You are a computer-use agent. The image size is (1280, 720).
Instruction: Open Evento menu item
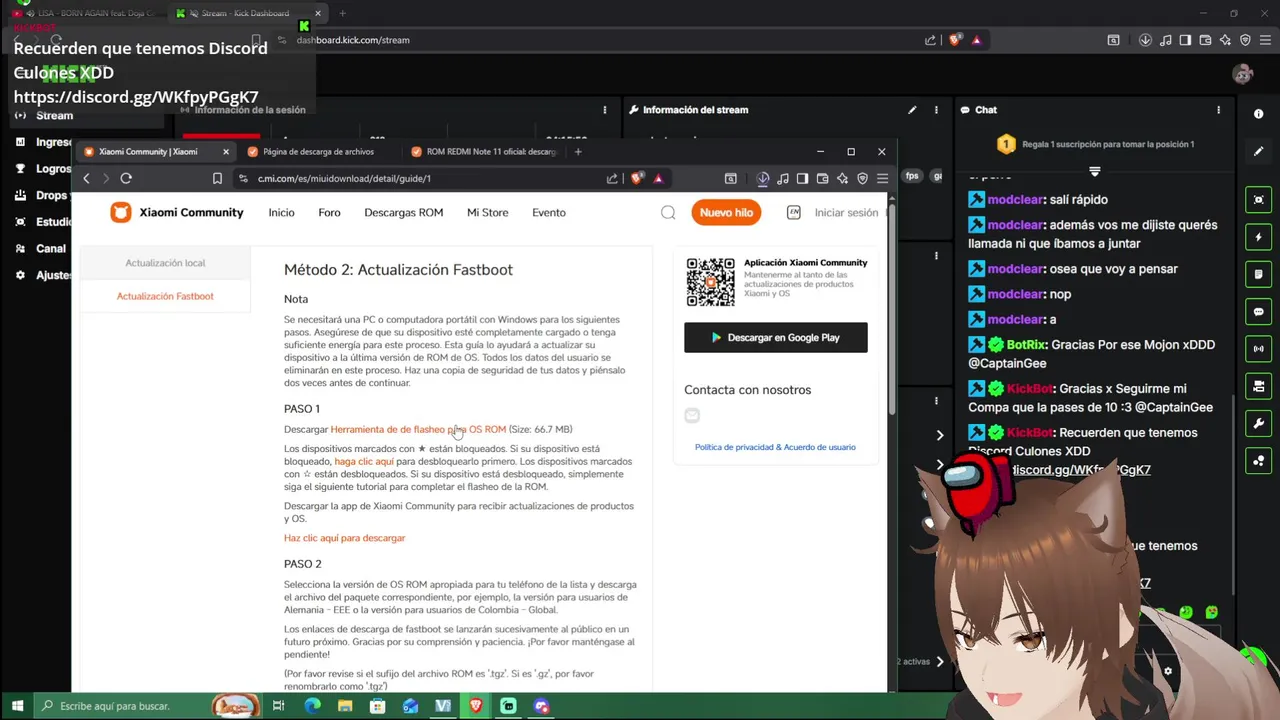[x=549, y=212]
